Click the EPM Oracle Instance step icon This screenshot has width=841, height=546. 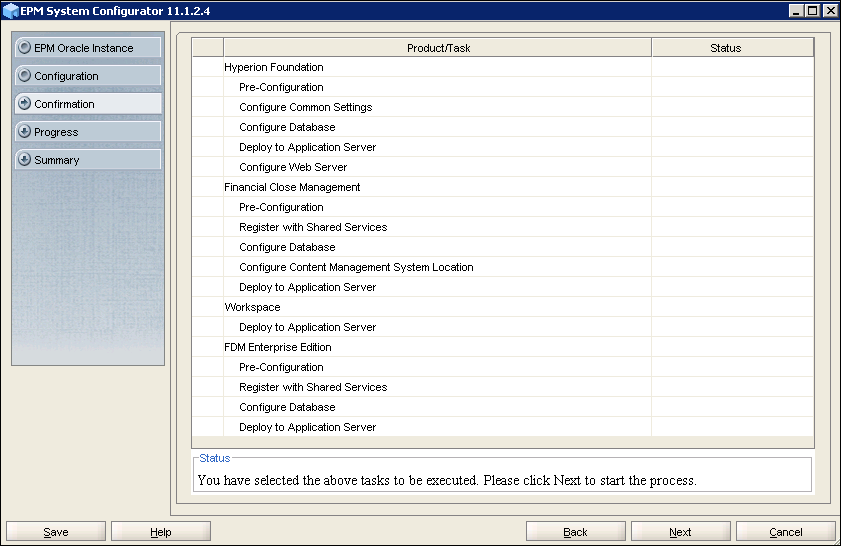(24, 48)
